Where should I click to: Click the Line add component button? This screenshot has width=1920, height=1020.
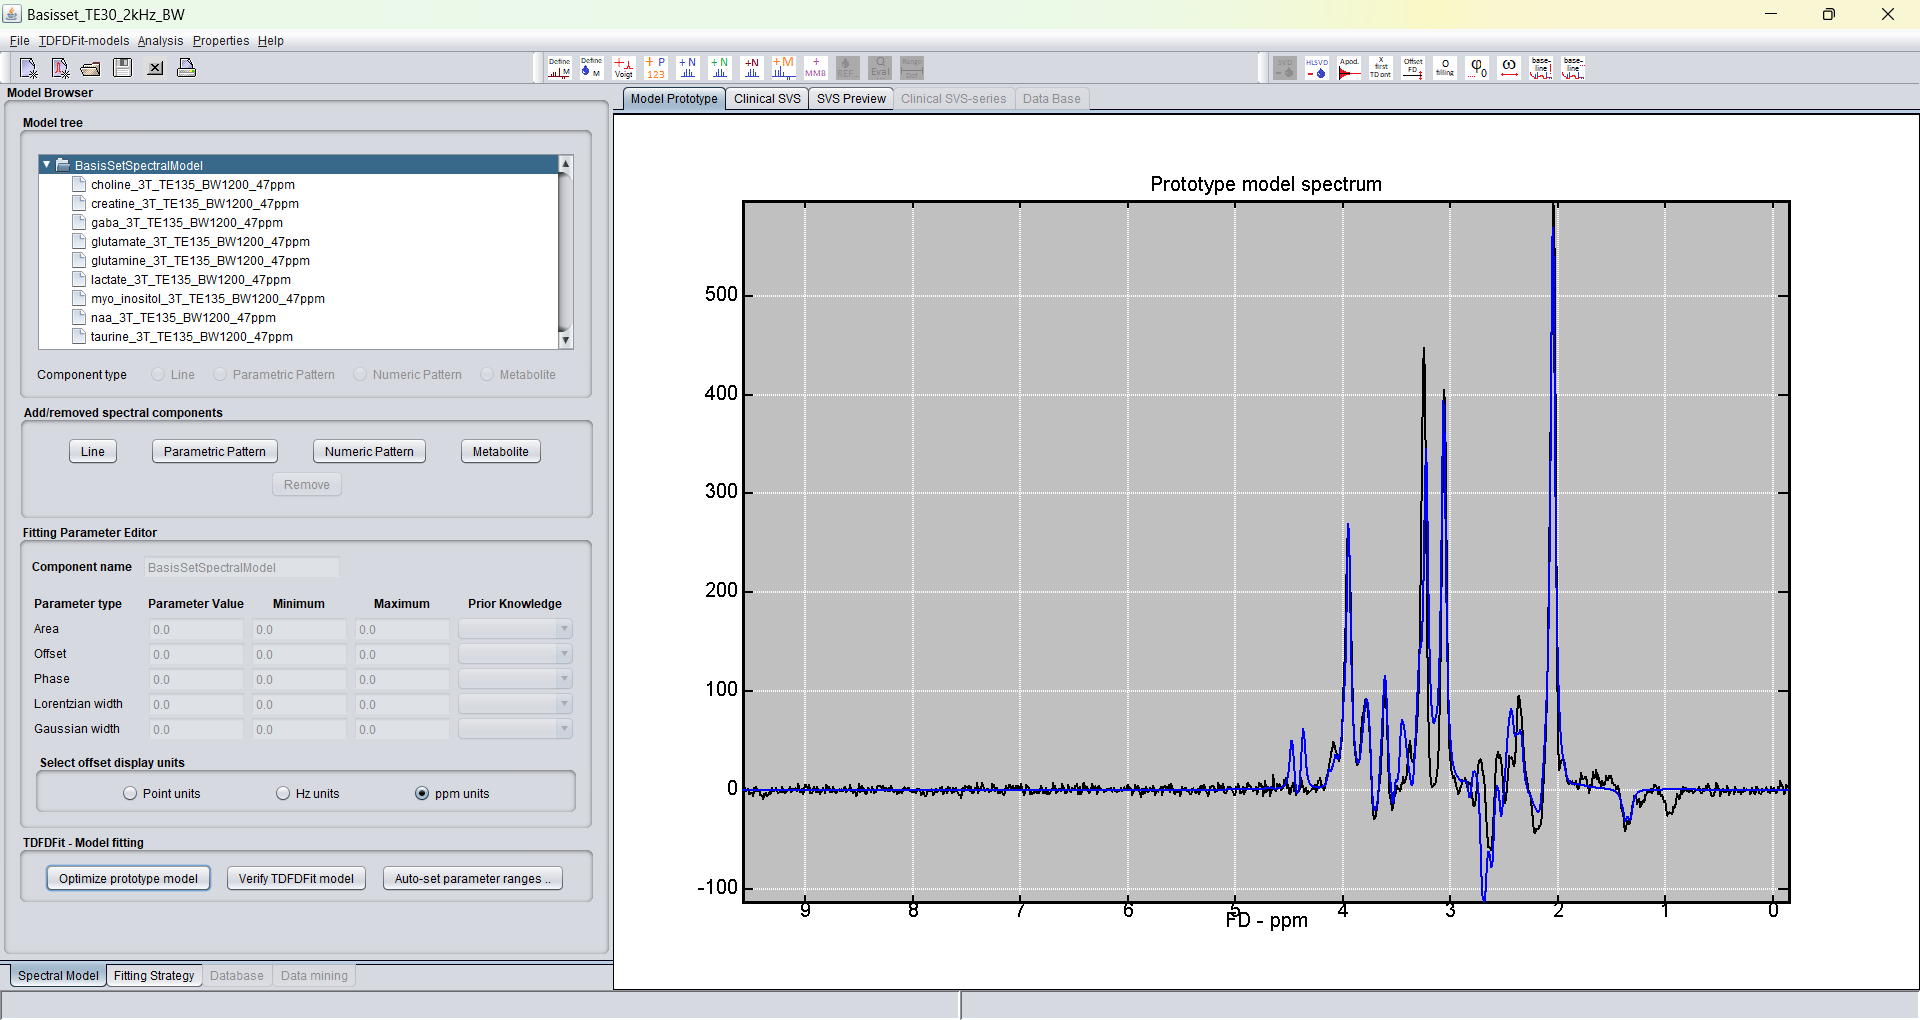[93, 452]
